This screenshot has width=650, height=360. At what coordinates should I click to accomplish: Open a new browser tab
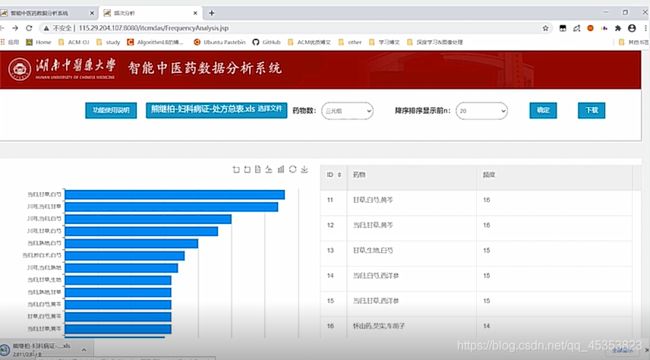coord(211,13)
